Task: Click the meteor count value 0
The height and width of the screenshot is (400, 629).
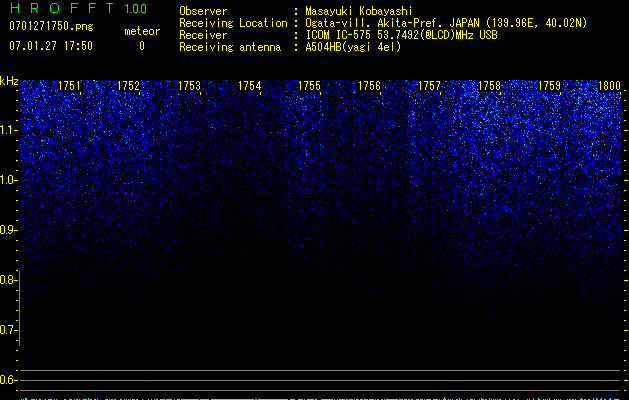Action: [x=142, y=46]
